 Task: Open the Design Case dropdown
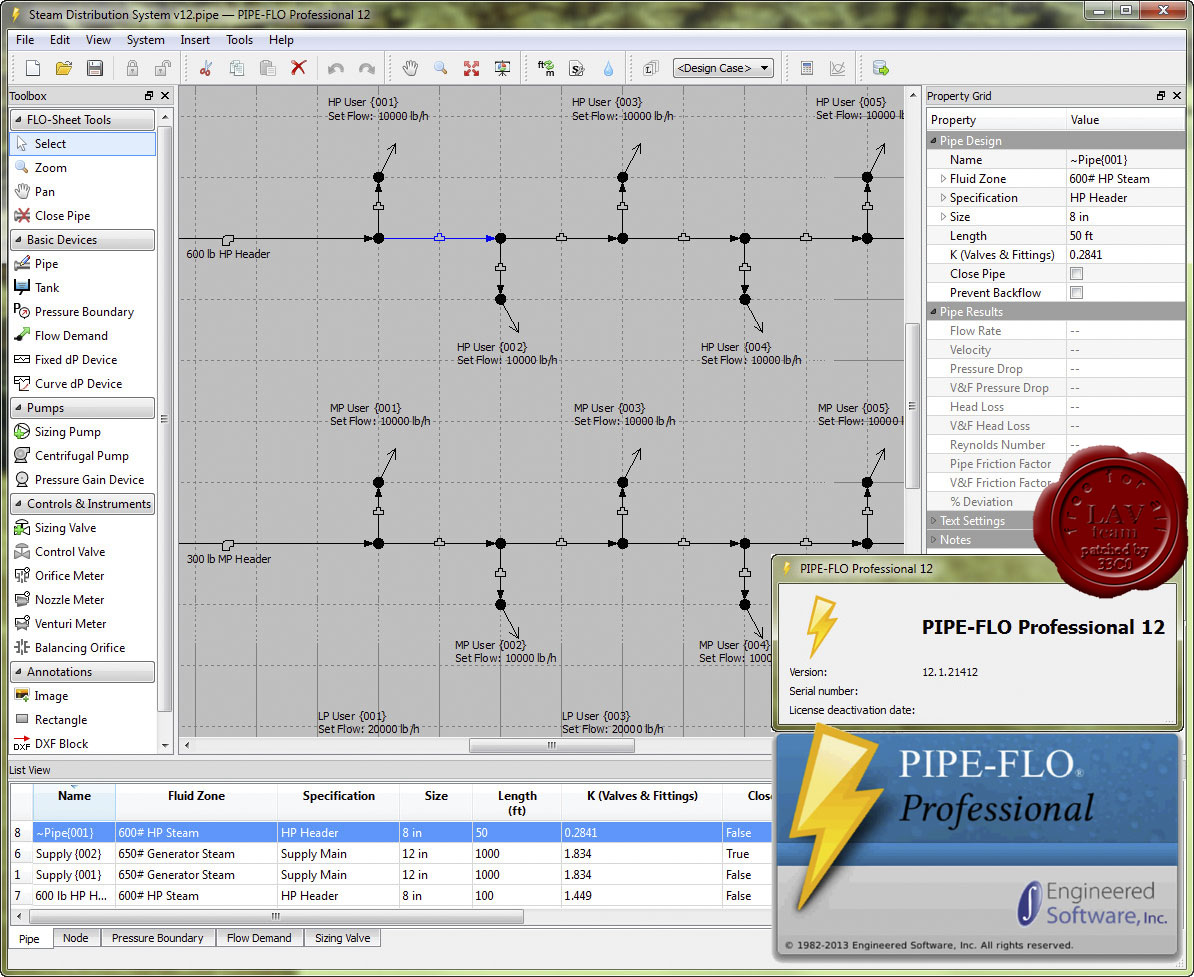point(723,68)
